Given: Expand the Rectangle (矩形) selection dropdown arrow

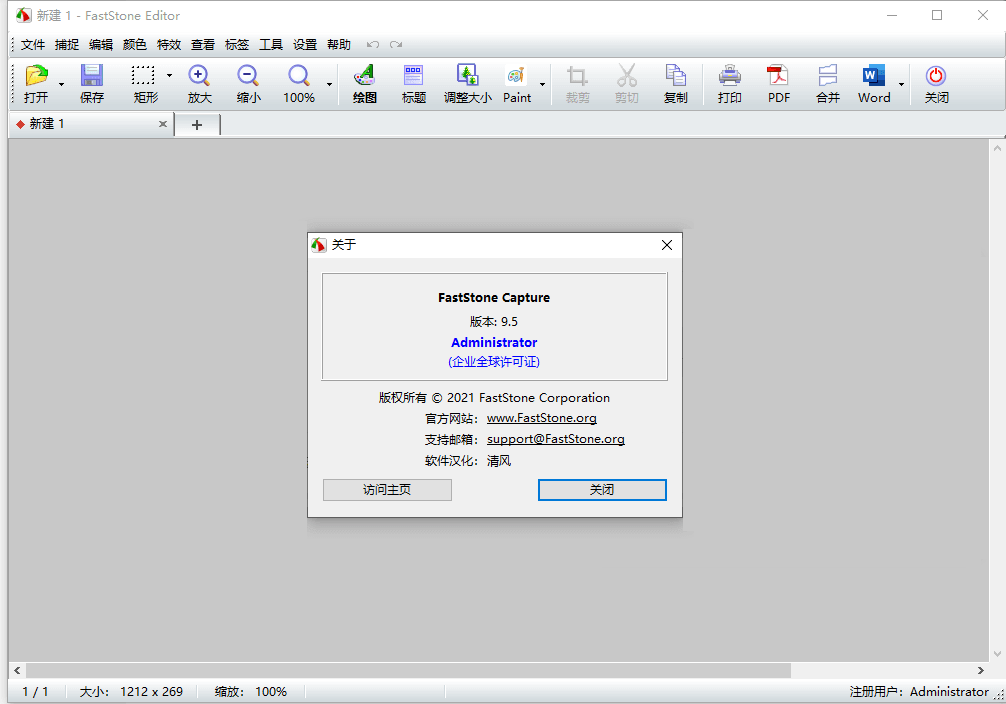Looking at the screenshot, I should pyautogui.click(x=169, y=76).
